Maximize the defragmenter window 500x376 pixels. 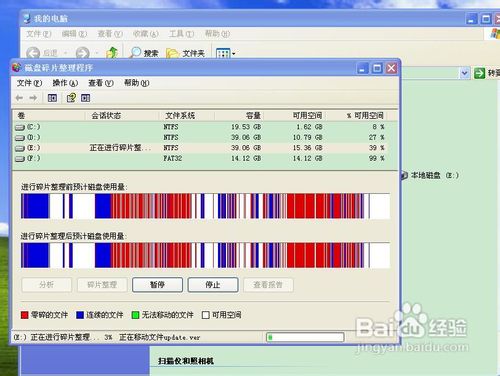pos(377,68)
